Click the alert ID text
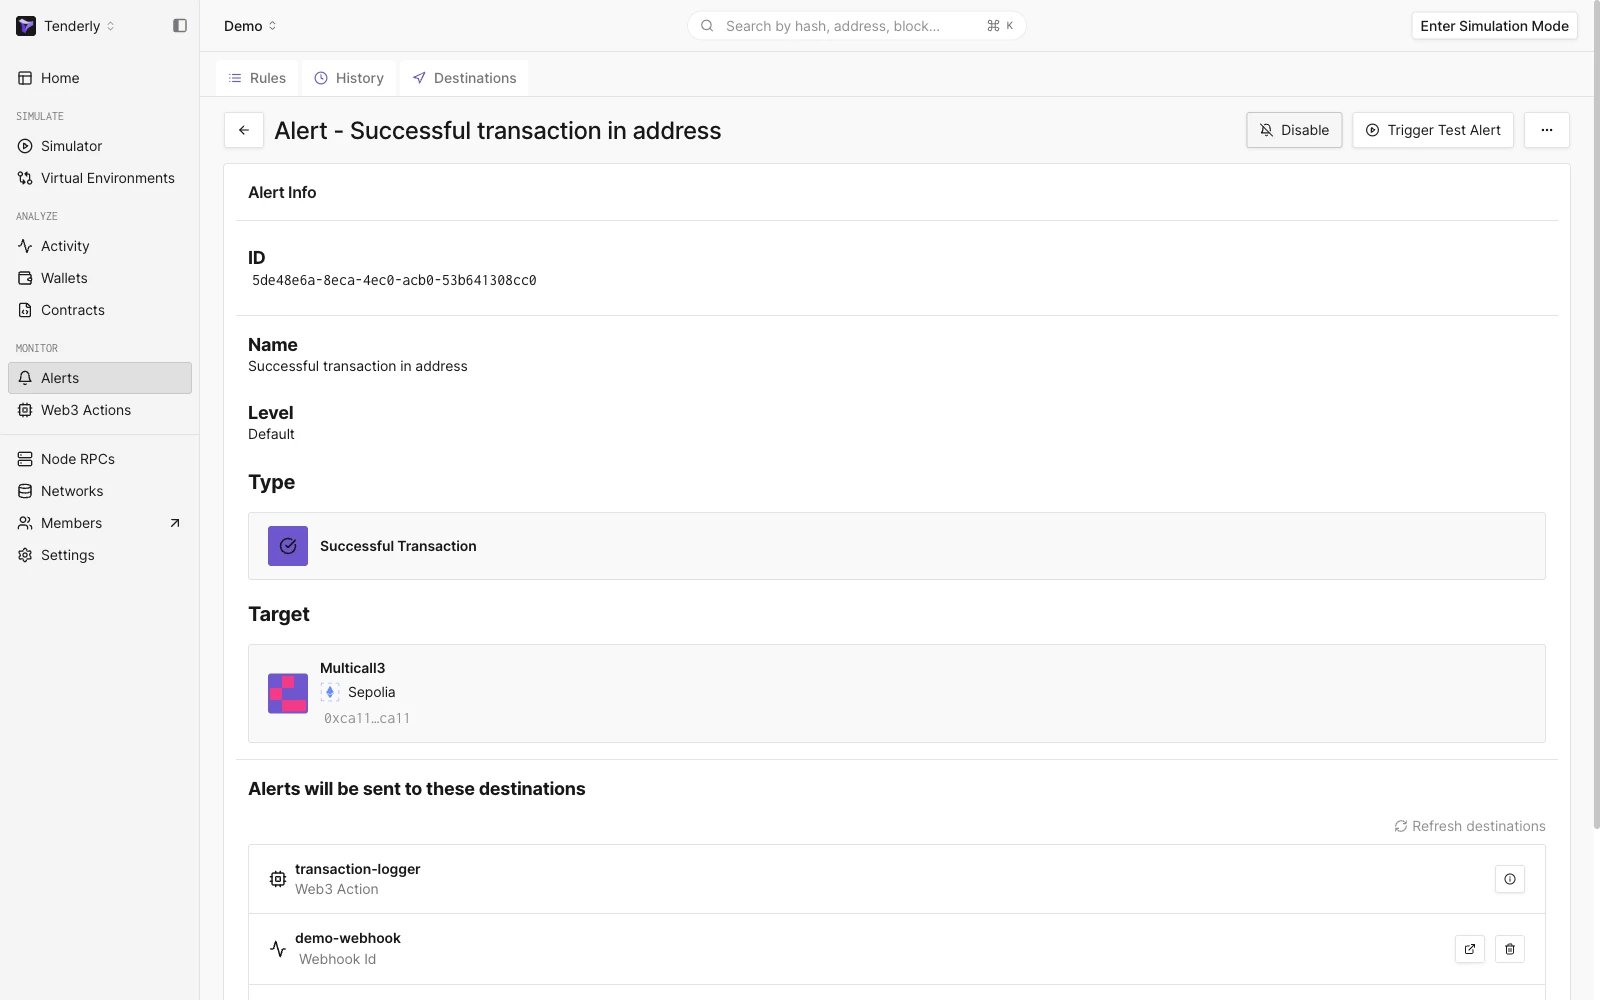Viewport: 1600px width, 1000px height. (x=394, y=280)
